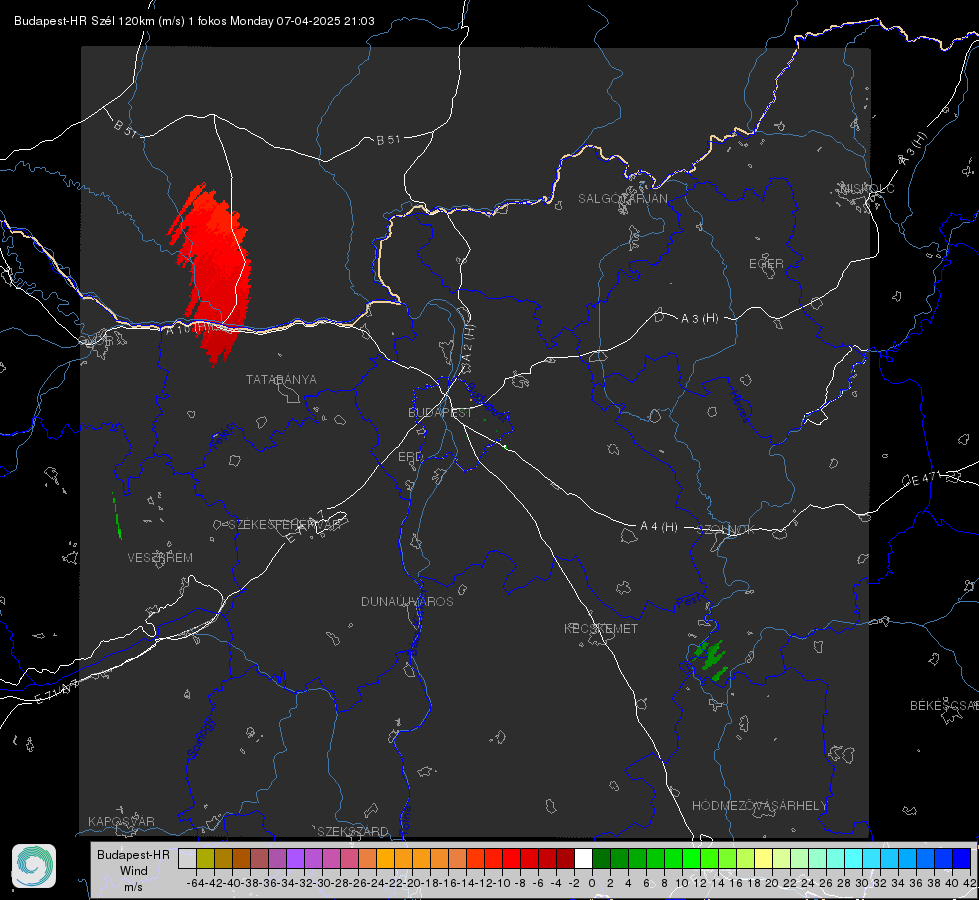This screenshot has height=900, width=979.
Task: Click the Budapest-HR Wind m/s legend label
Action: pyautogui.click(x=134, y=870)
